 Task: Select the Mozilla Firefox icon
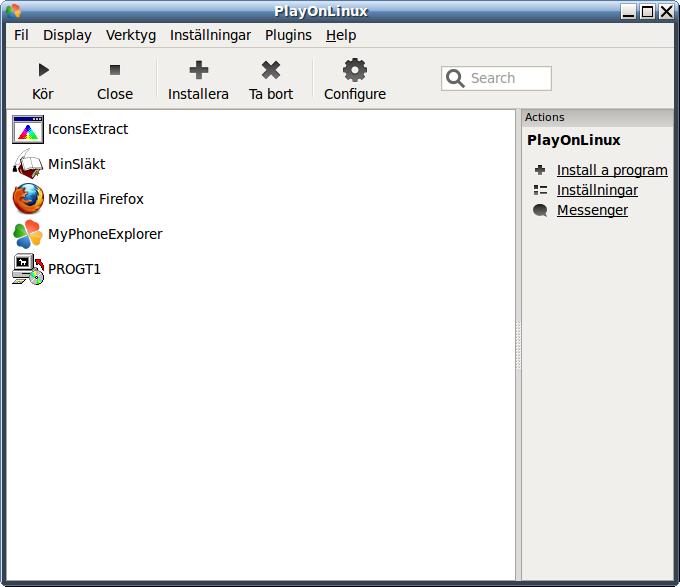[x=28, y=199]
